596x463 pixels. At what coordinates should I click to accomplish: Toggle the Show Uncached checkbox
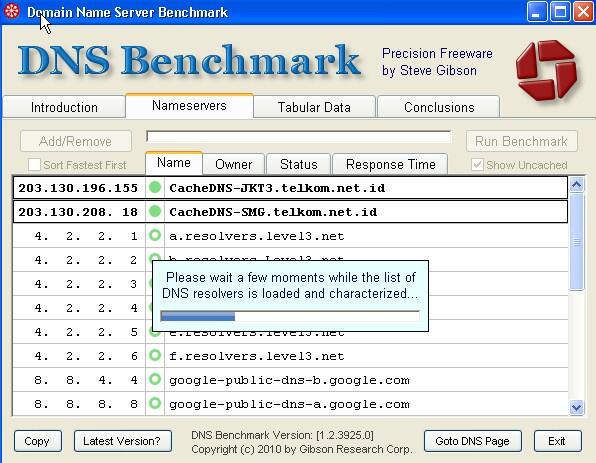click(477, 165)
